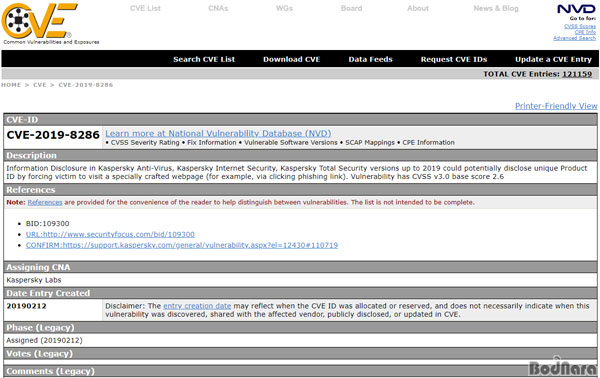Click Update a CVE Entry

point(553,59)
